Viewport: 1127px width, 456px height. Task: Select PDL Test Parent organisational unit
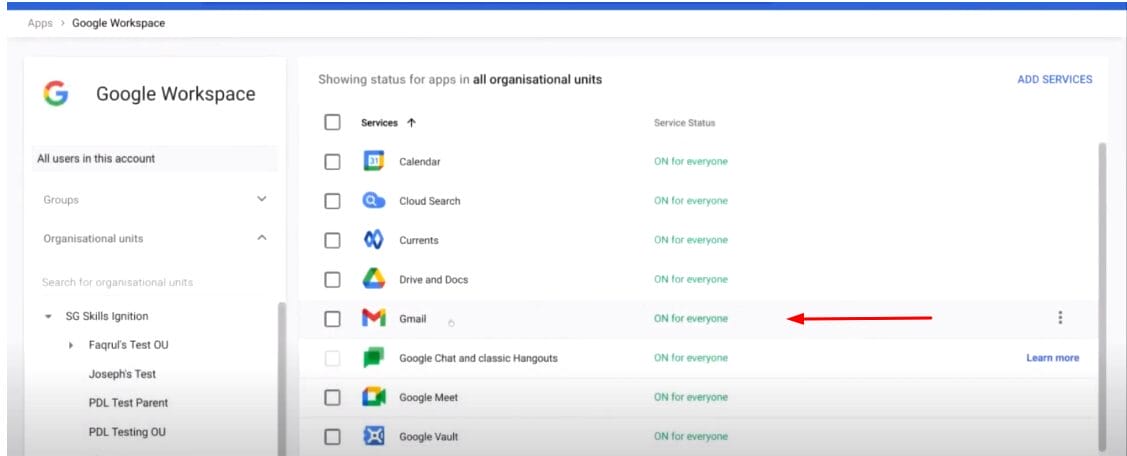pos(128,403)
